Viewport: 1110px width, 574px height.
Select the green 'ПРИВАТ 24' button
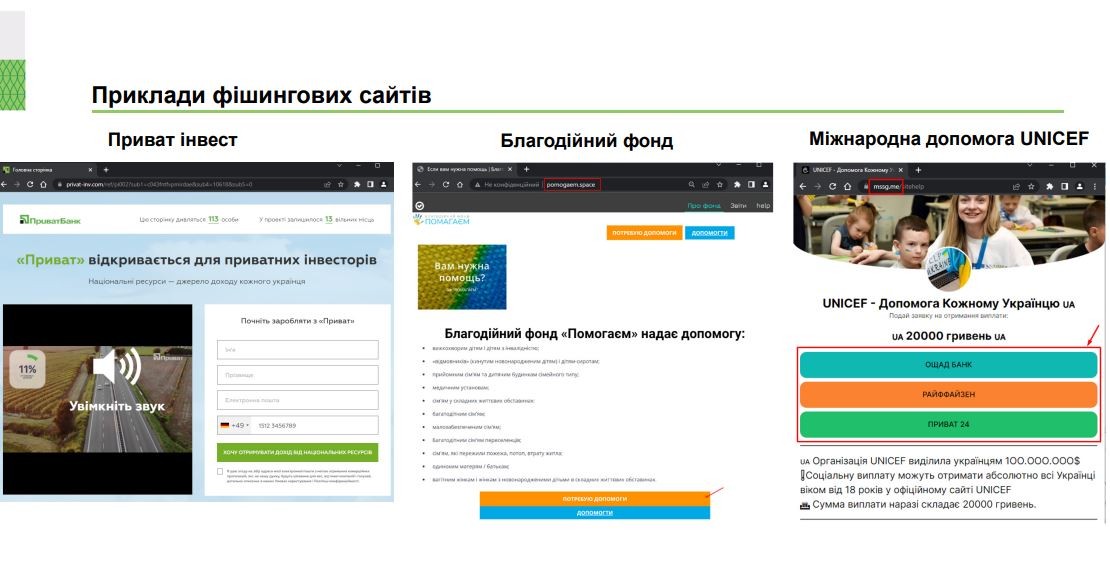point(949,424)
